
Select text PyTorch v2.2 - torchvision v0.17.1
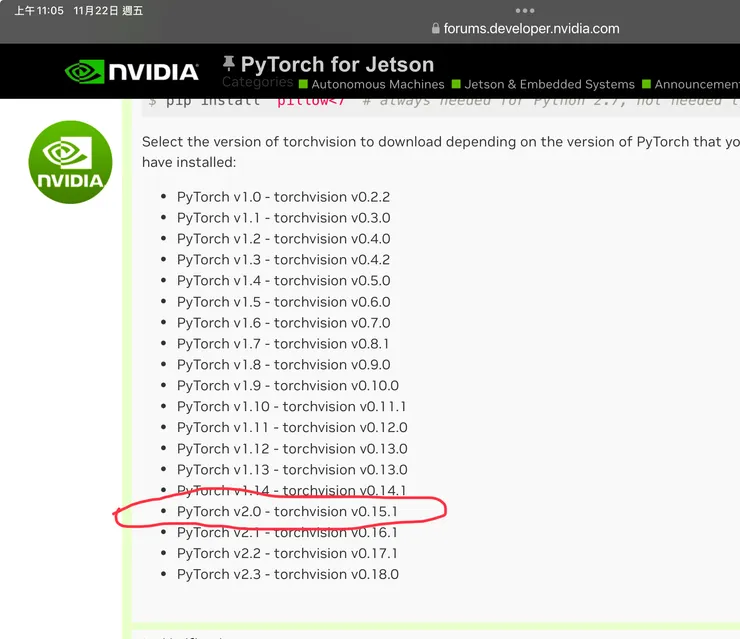[287, 553]
